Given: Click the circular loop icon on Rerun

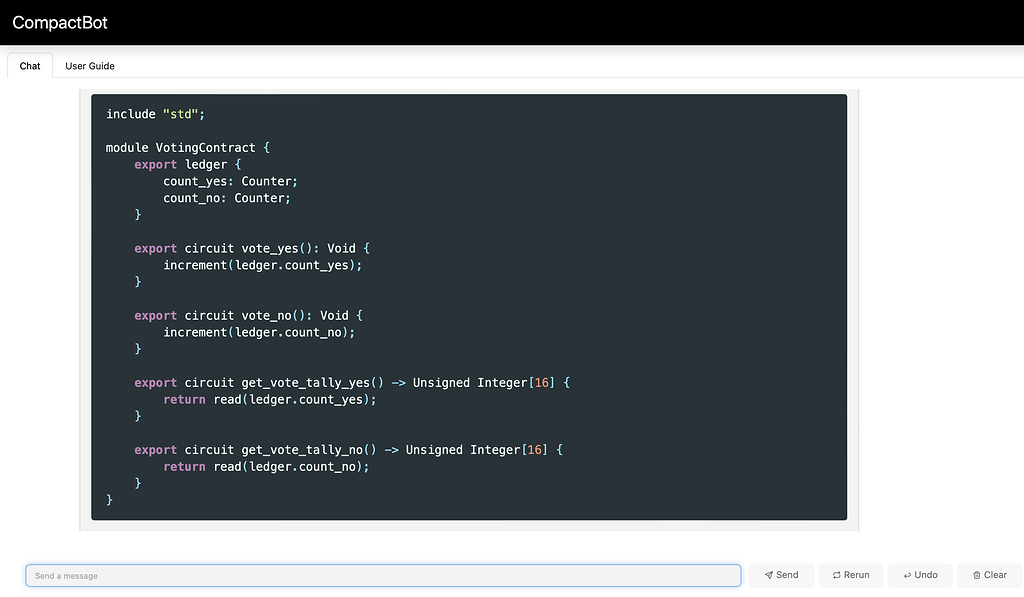Looking at the screenshot, I should tap(836, 575).
